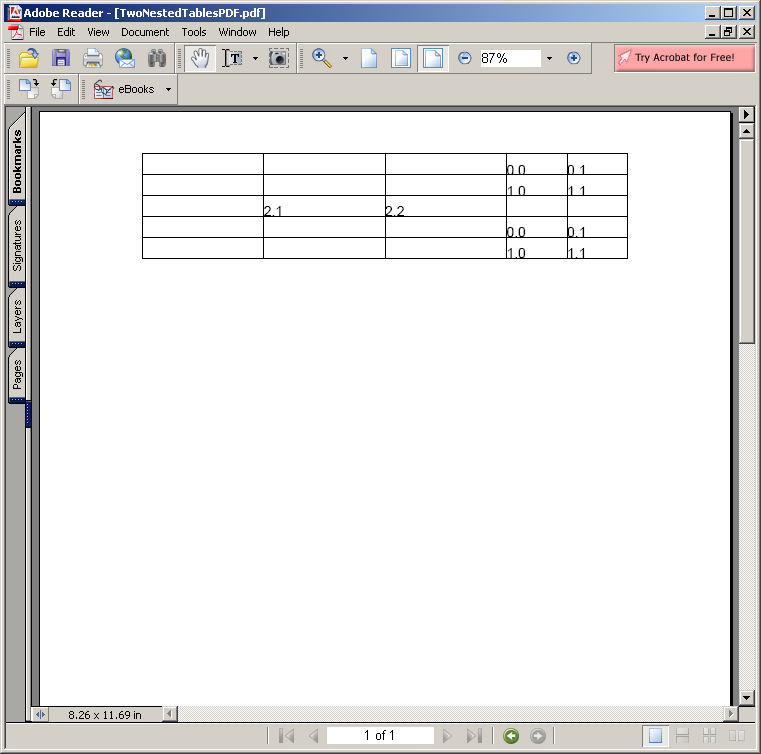Go to the previous page
761x754 pixels.
click(314, 736)
